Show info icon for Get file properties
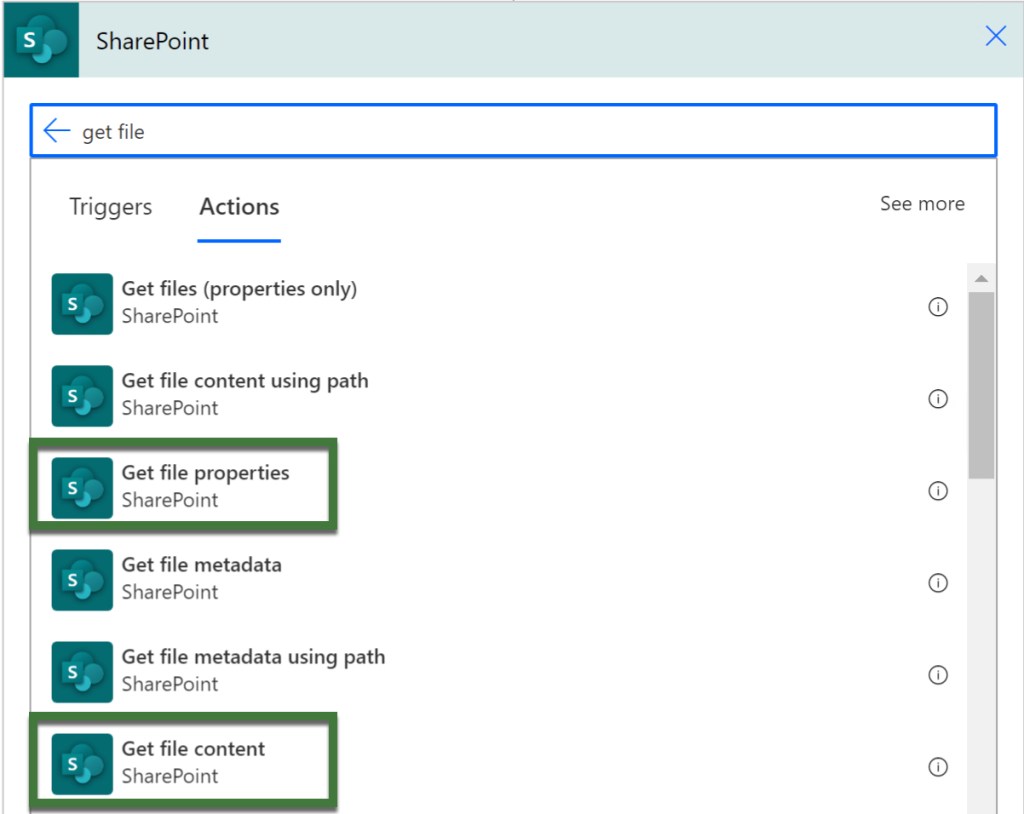The width and height of the screenshot is (1024, 814). coord(937,491)
